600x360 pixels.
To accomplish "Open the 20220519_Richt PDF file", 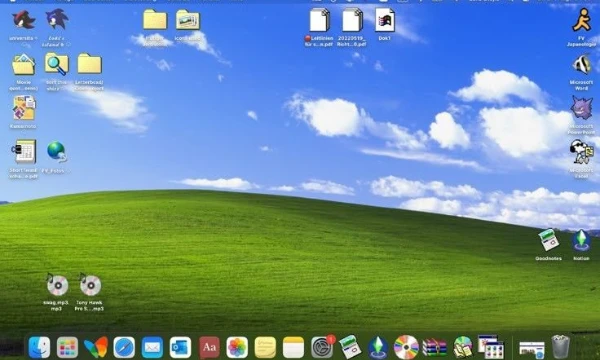I will pyautogui.click(x=352, y=20).
